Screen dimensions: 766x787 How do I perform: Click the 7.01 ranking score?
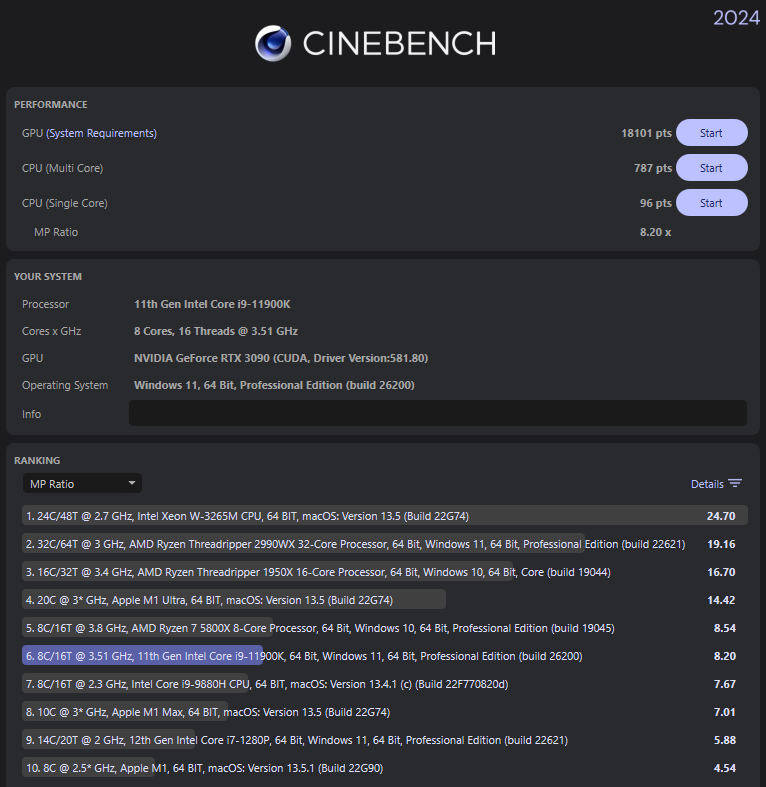click(724, 712)
